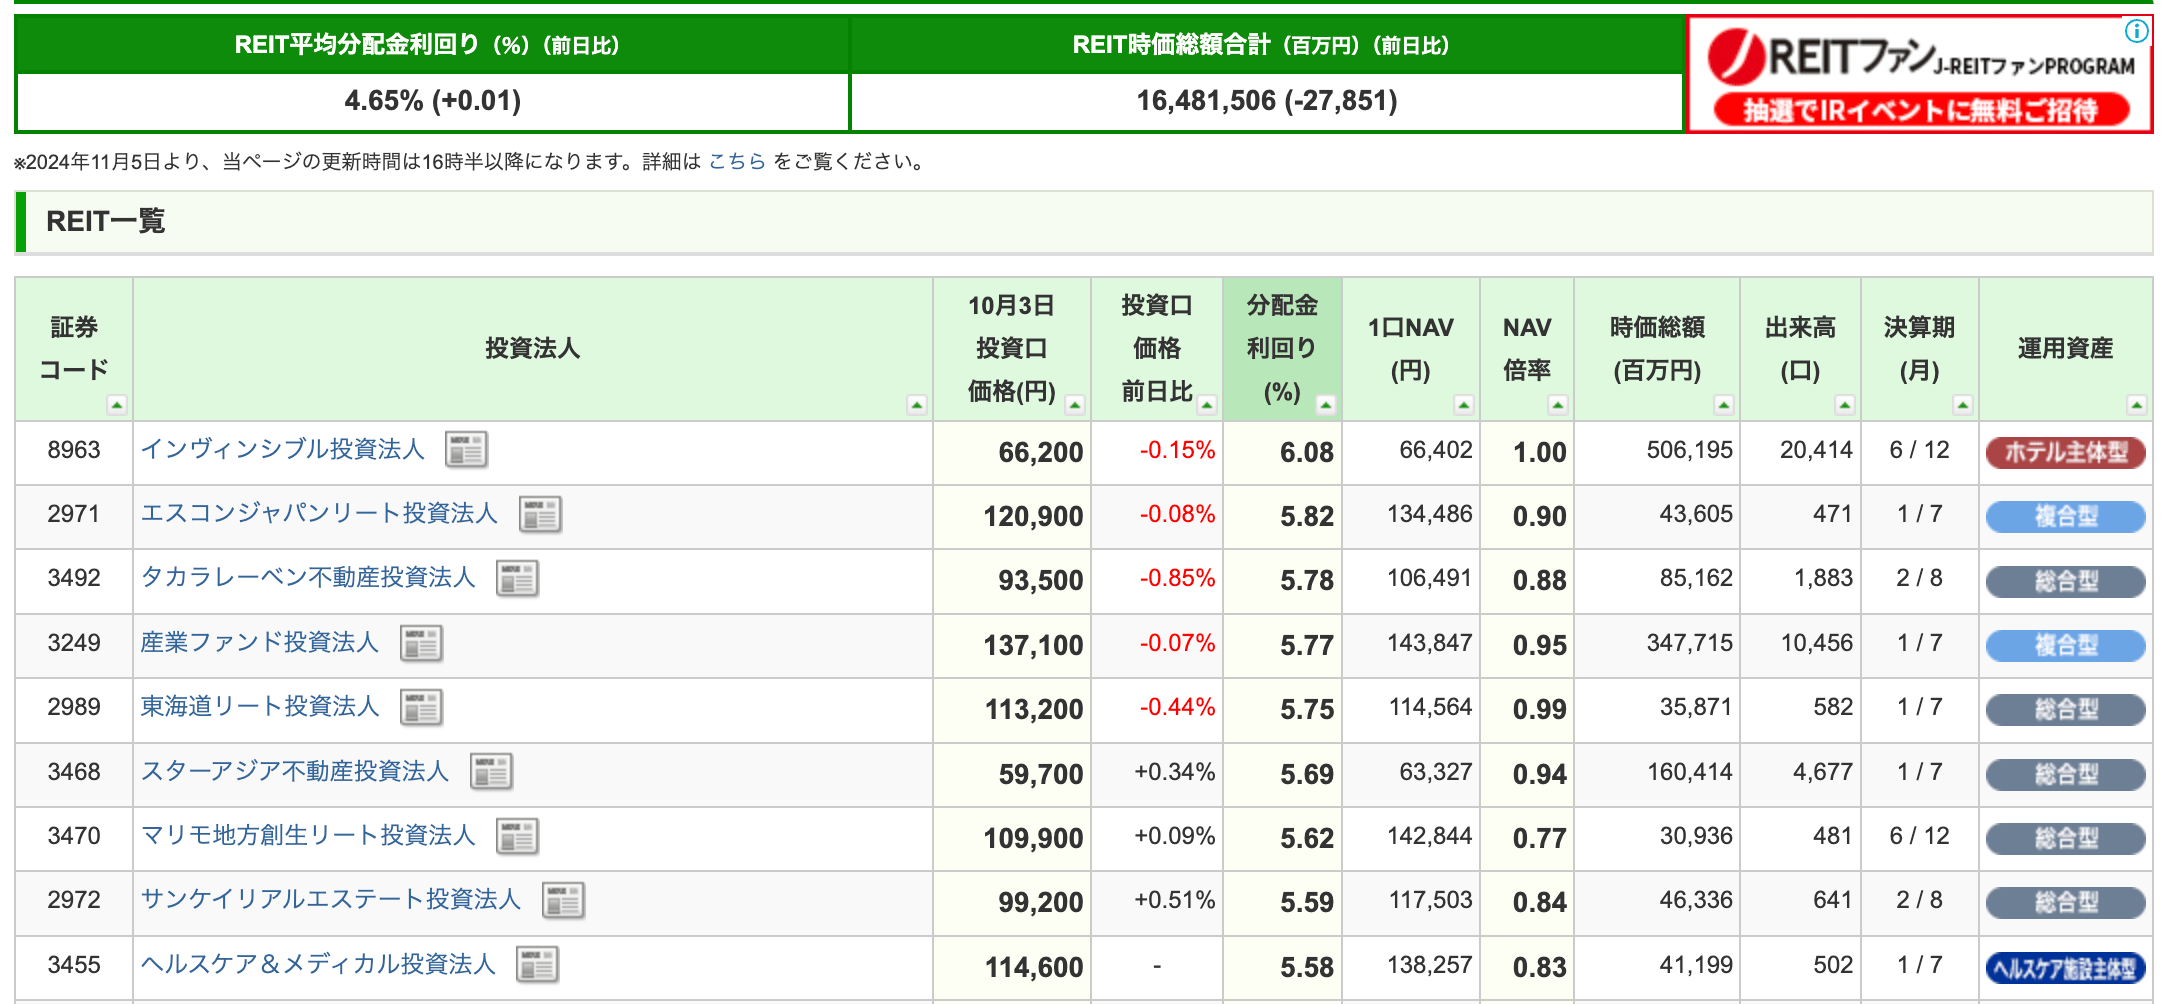Open news icon for タカラレーベン不動産投資法人
This screenshot has height=1004, width=2166.
(517, 578)
